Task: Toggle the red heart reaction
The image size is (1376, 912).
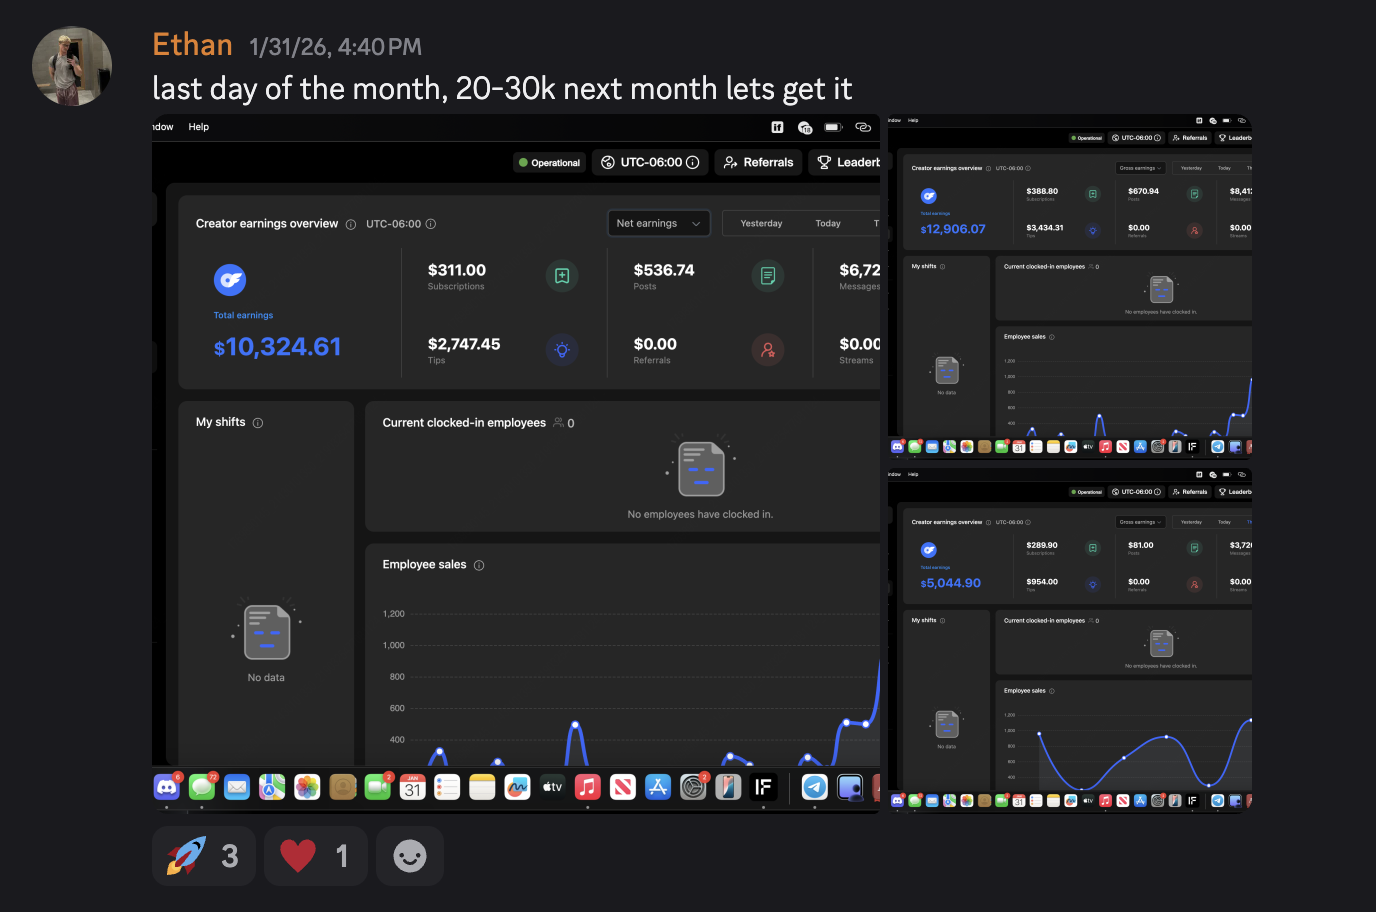Action: [315, 856]
